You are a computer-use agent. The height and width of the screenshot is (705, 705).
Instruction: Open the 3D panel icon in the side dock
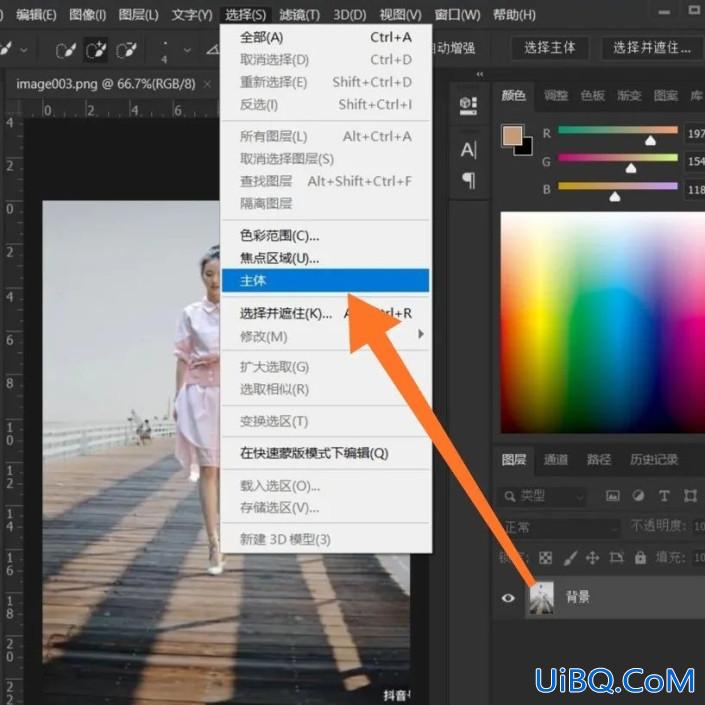coord(468,106)
